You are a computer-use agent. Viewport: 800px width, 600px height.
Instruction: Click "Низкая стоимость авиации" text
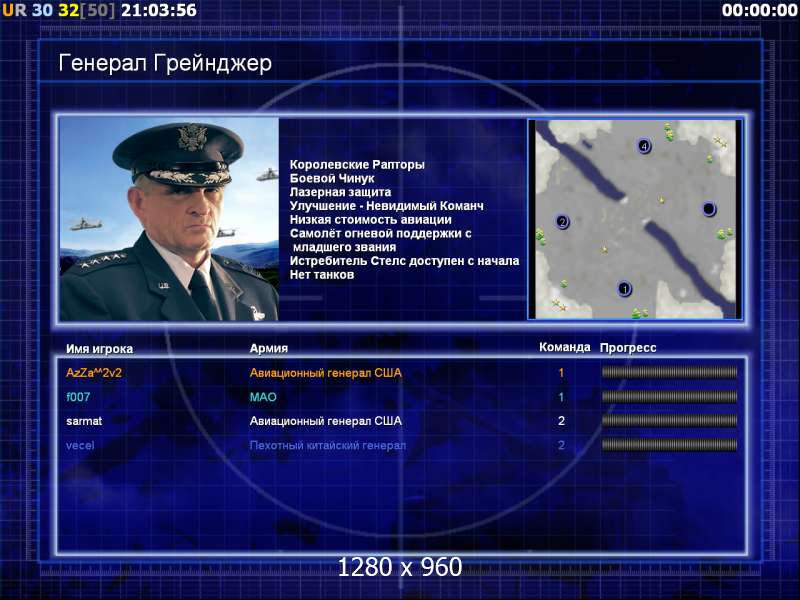click(x=371, y=219)
